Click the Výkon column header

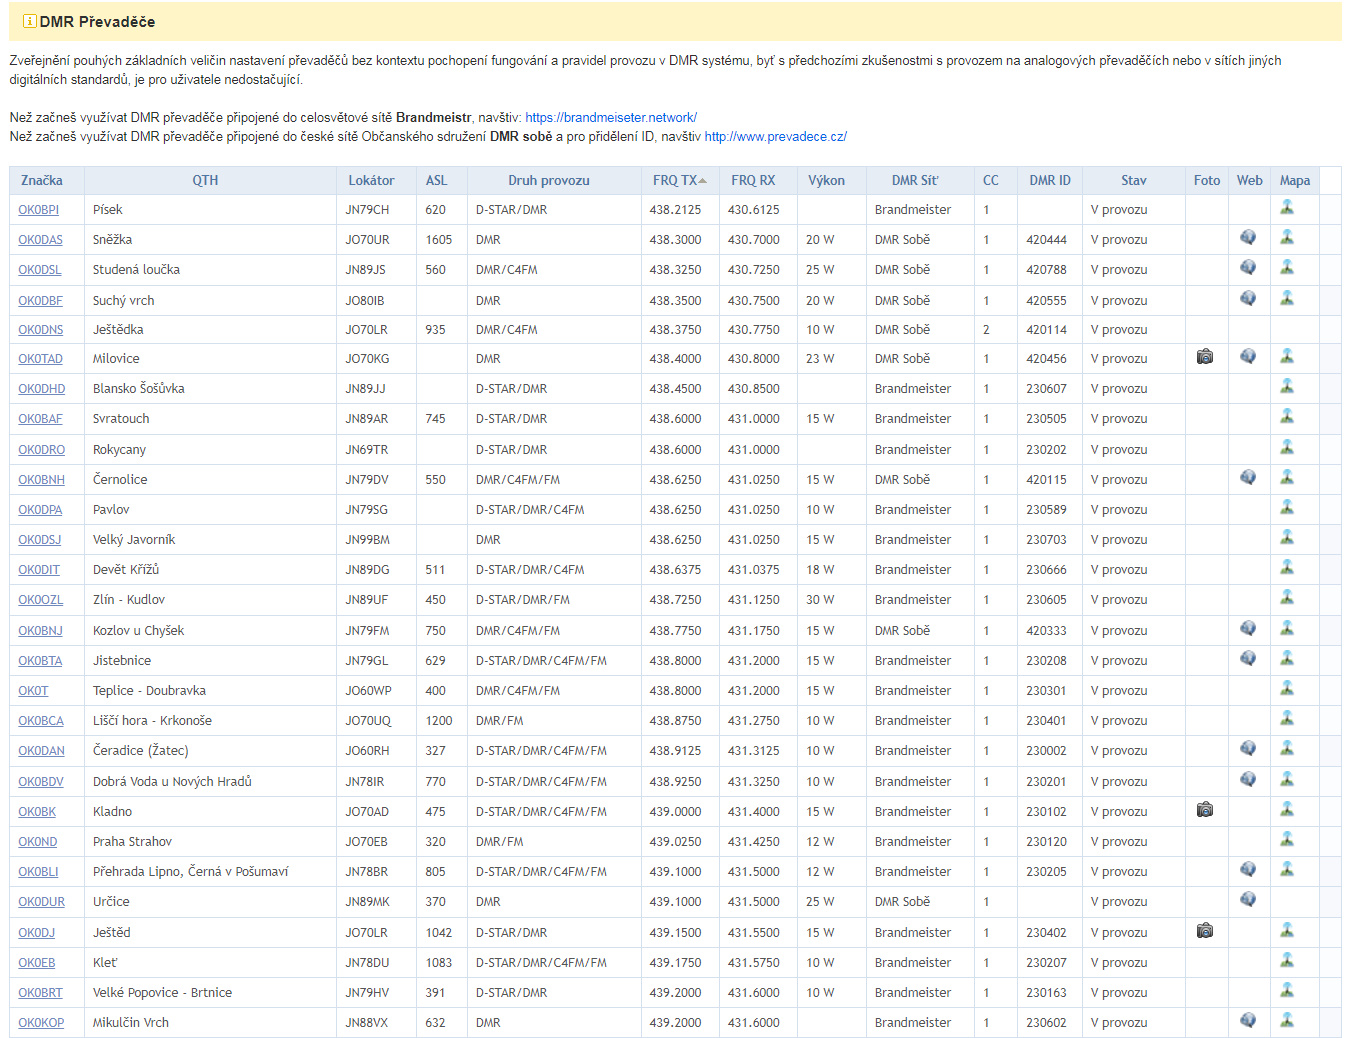pyautogui.click(x=826, y=181)
